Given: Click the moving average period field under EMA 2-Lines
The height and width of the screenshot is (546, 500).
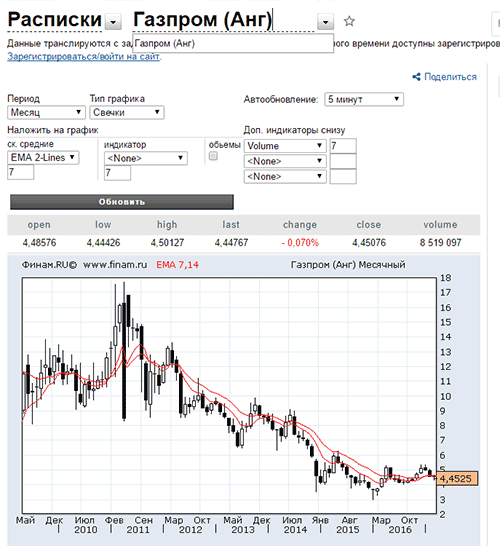Looking at the screenshot, I should (x=21, y=172).
